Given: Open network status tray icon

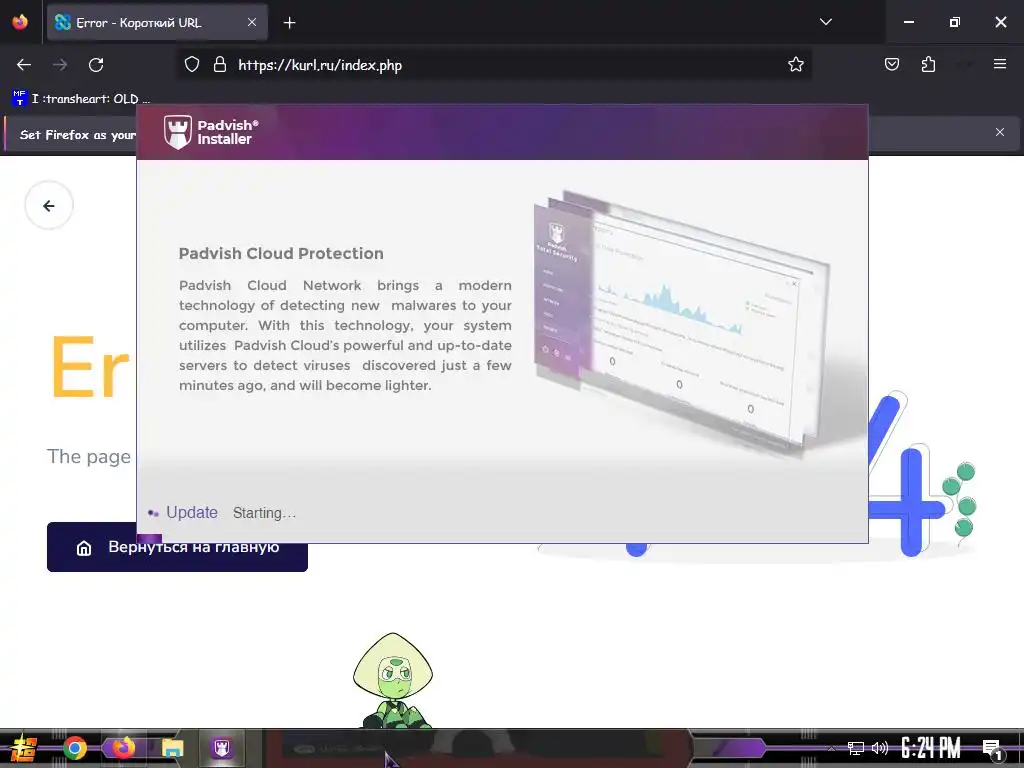Looking at the screenshot, I should (x=856, y=748).
